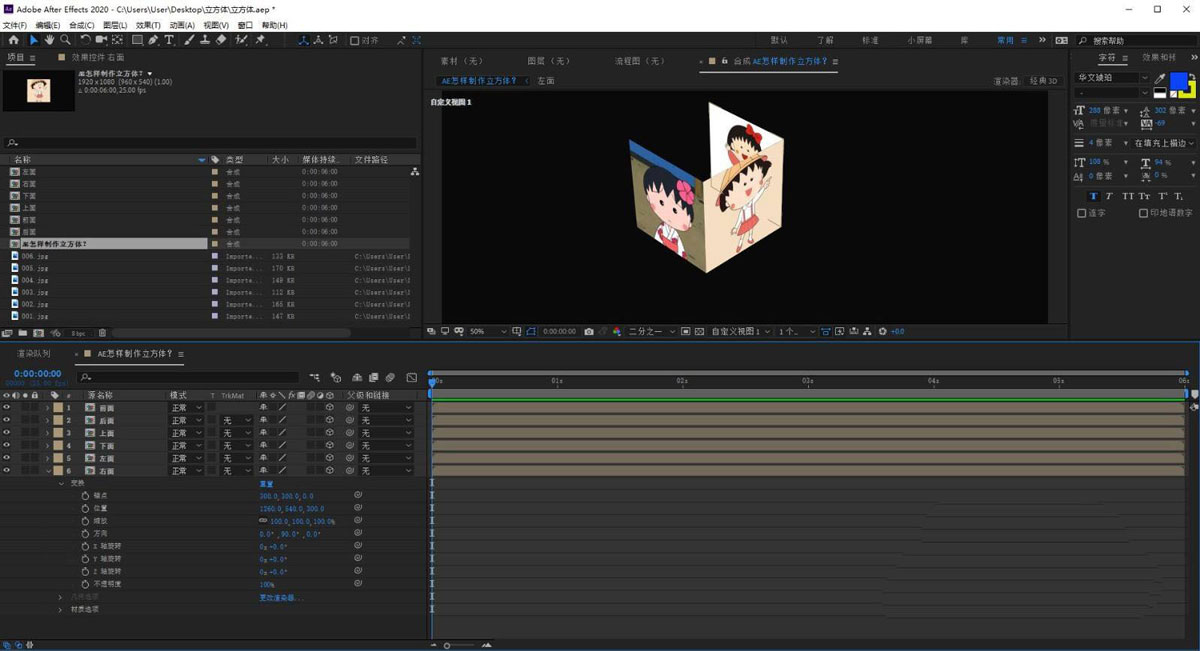The width and height of the screenshot is (1200, 651).
Task: Open the 华文琥珀 font dropdown
Action: tap(1112, 78)
